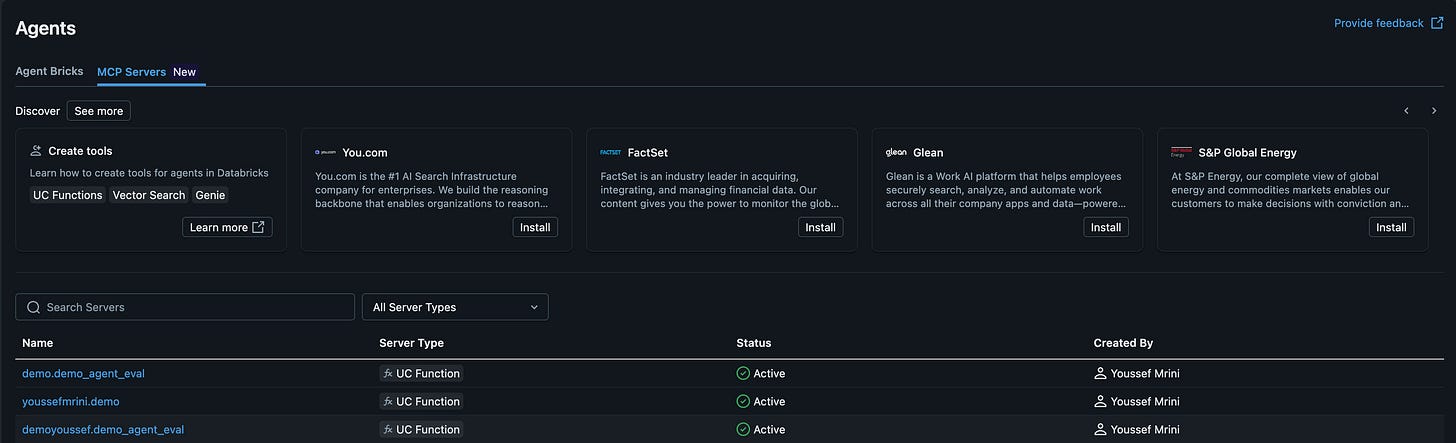Install the Glean MCP server

tap(1106, 227)
